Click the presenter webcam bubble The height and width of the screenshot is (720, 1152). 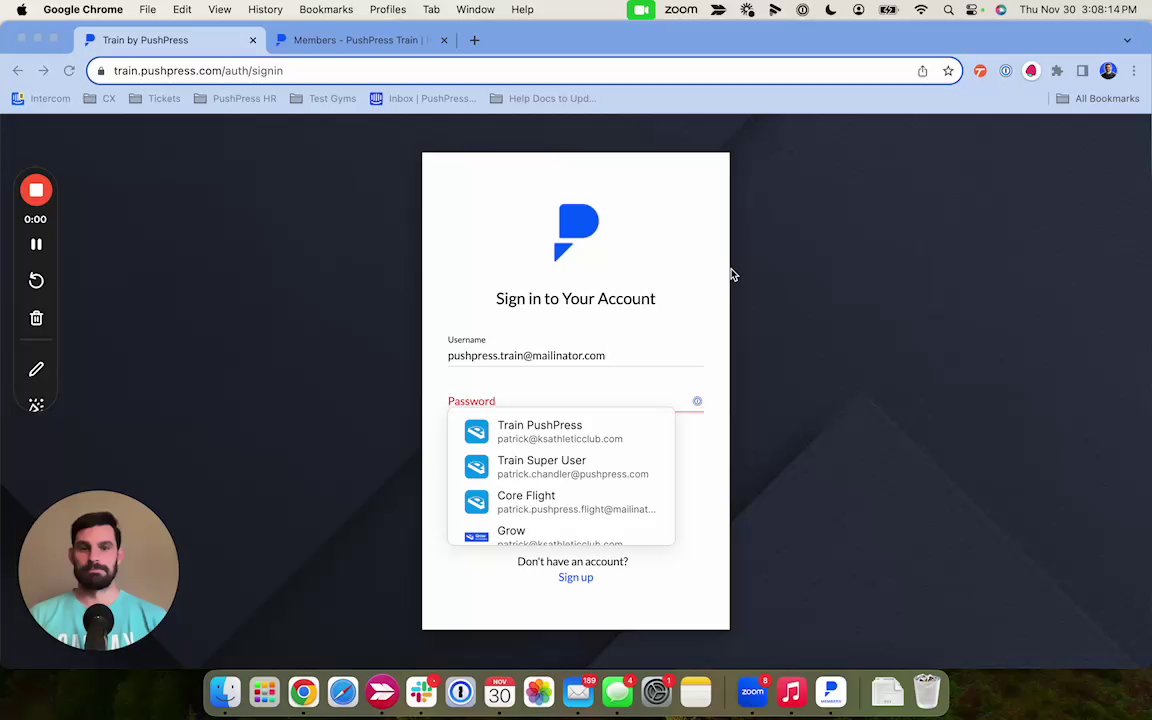(98, 571)
